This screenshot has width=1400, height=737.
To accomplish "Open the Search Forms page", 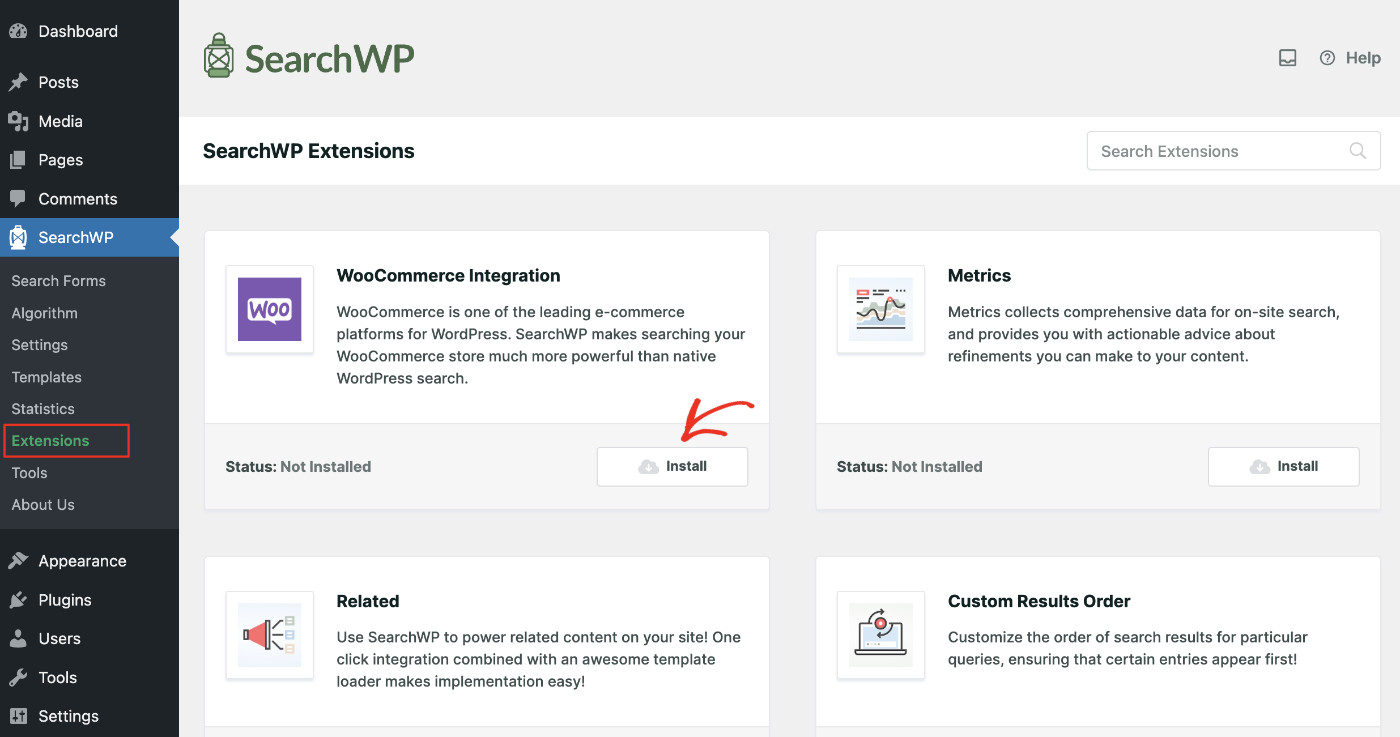I will (58, 280).
